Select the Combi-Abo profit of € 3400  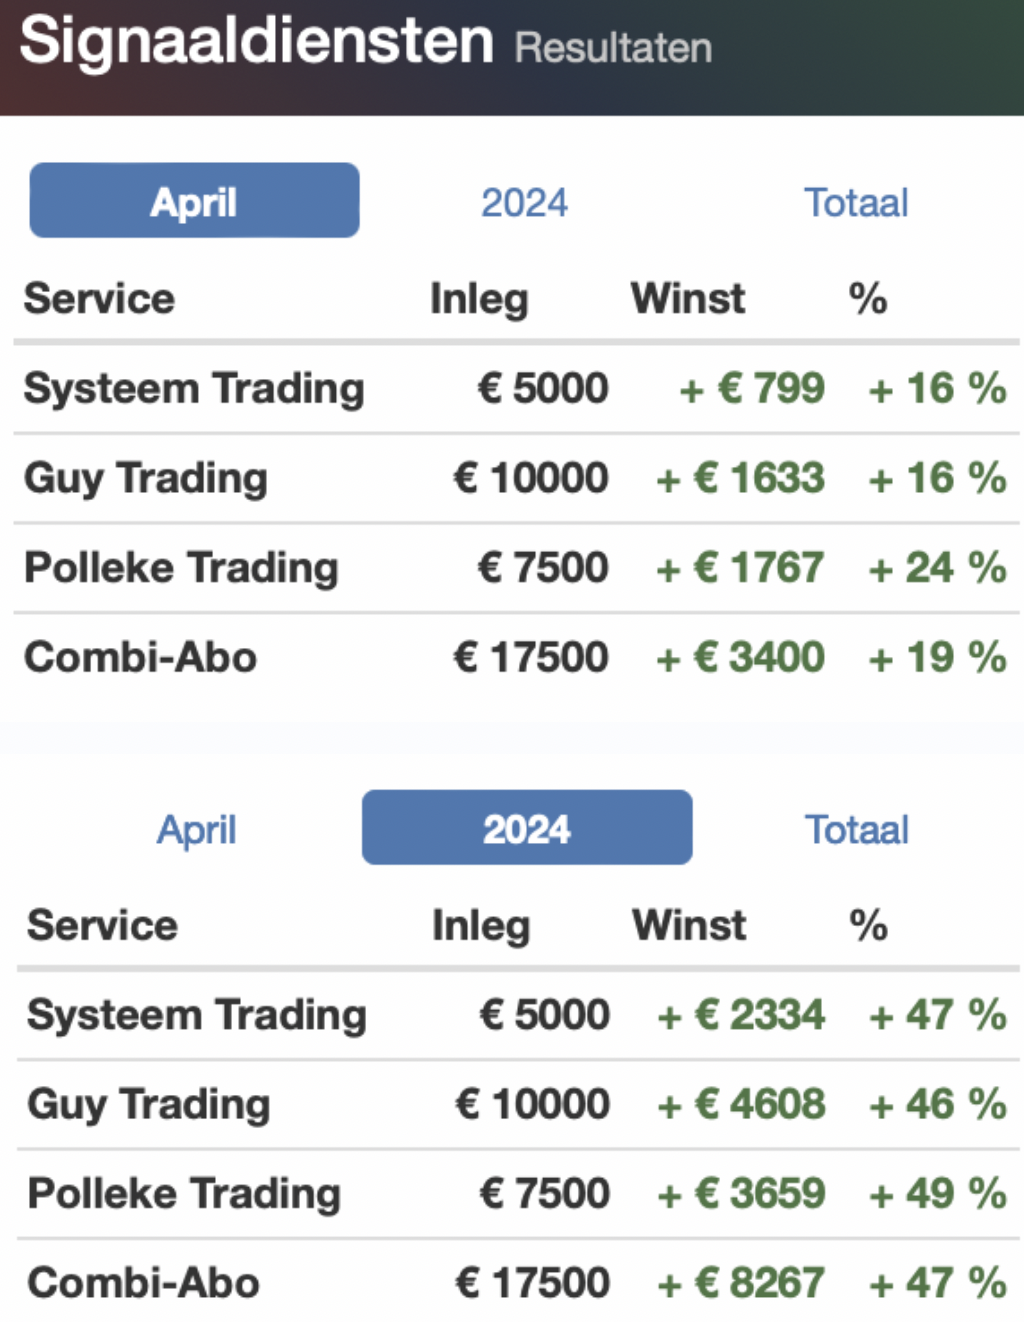pyautogui.click(x=741, y=657)
